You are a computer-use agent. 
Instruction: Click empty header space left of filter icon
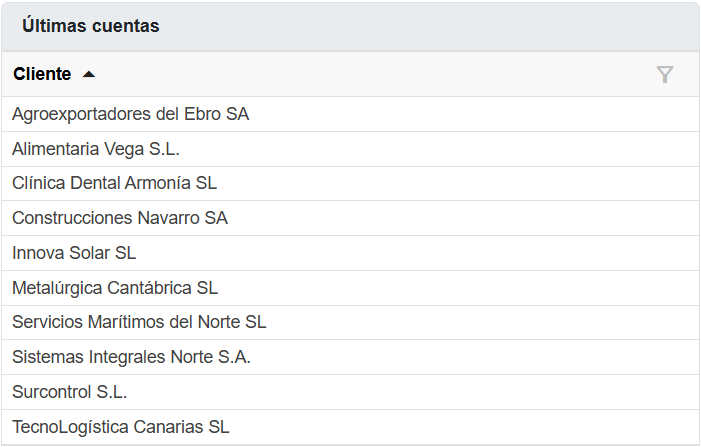tap(400, 74)
